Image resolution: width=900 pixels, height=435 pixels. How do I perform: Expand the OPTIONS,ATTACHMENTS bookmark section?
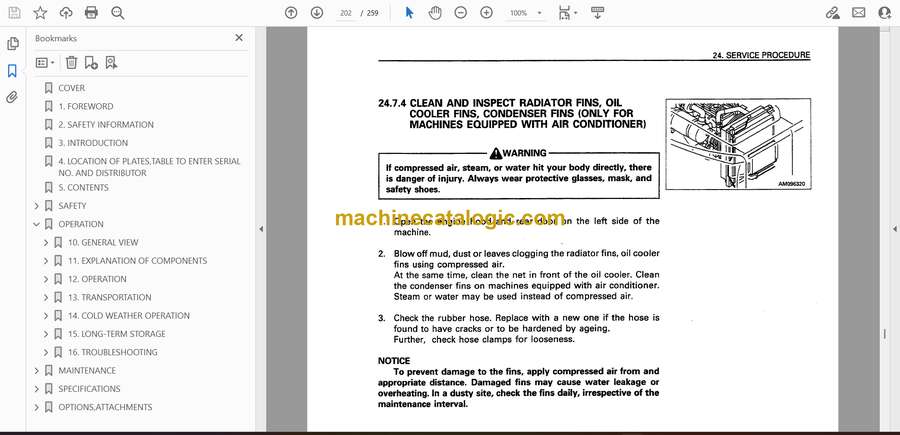pos(37,407)
